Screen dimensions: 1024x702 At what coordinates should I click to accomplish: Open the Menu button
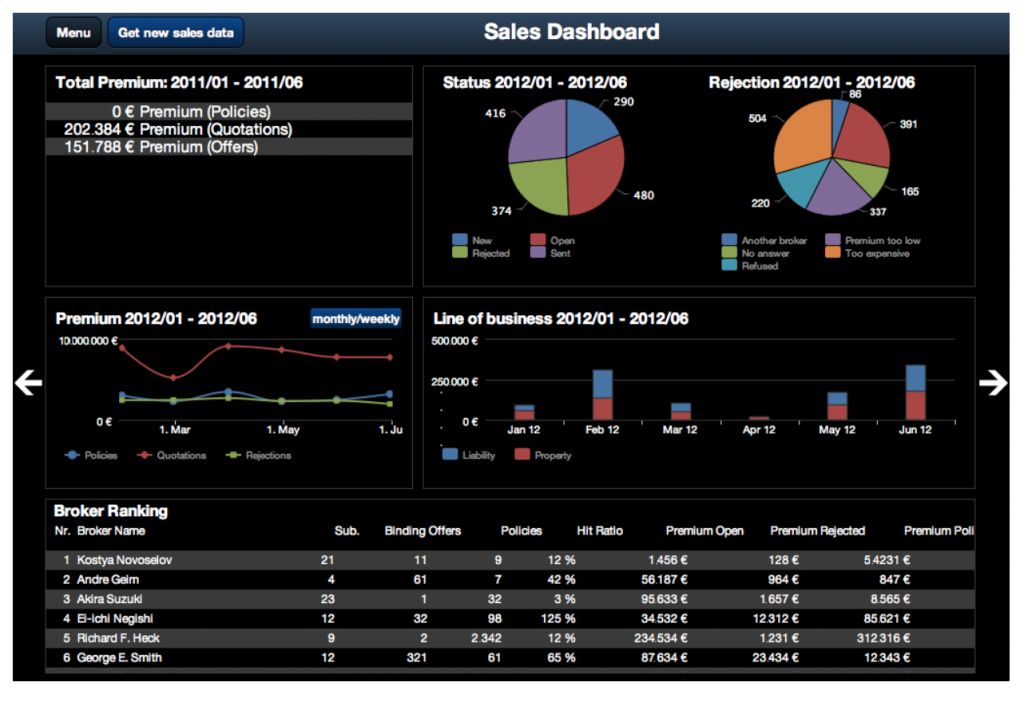pos(73,33)
